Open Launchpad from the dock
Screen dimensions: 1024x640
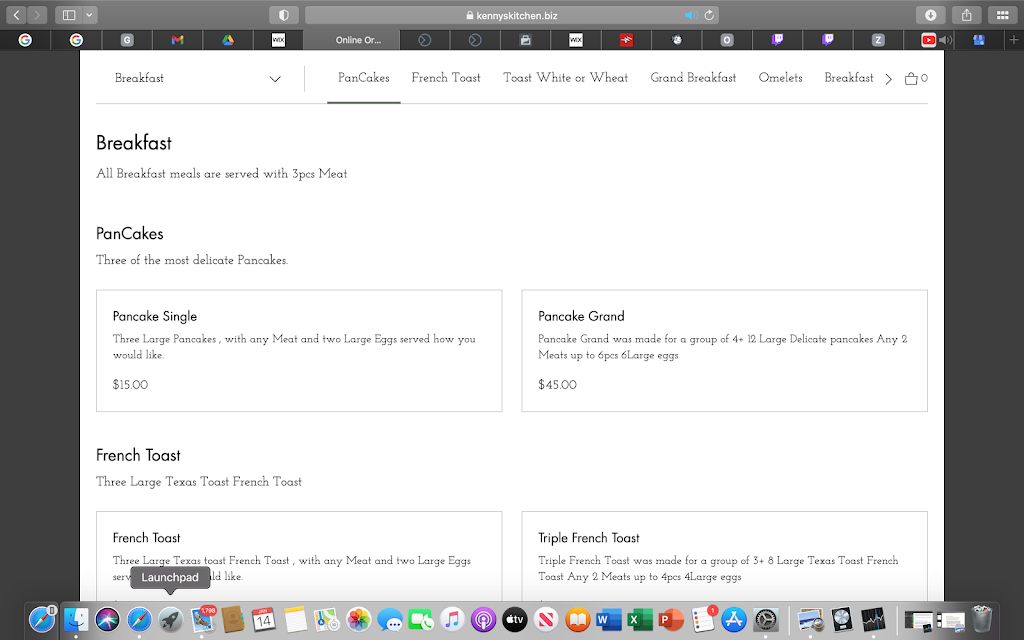click(170, 619)
